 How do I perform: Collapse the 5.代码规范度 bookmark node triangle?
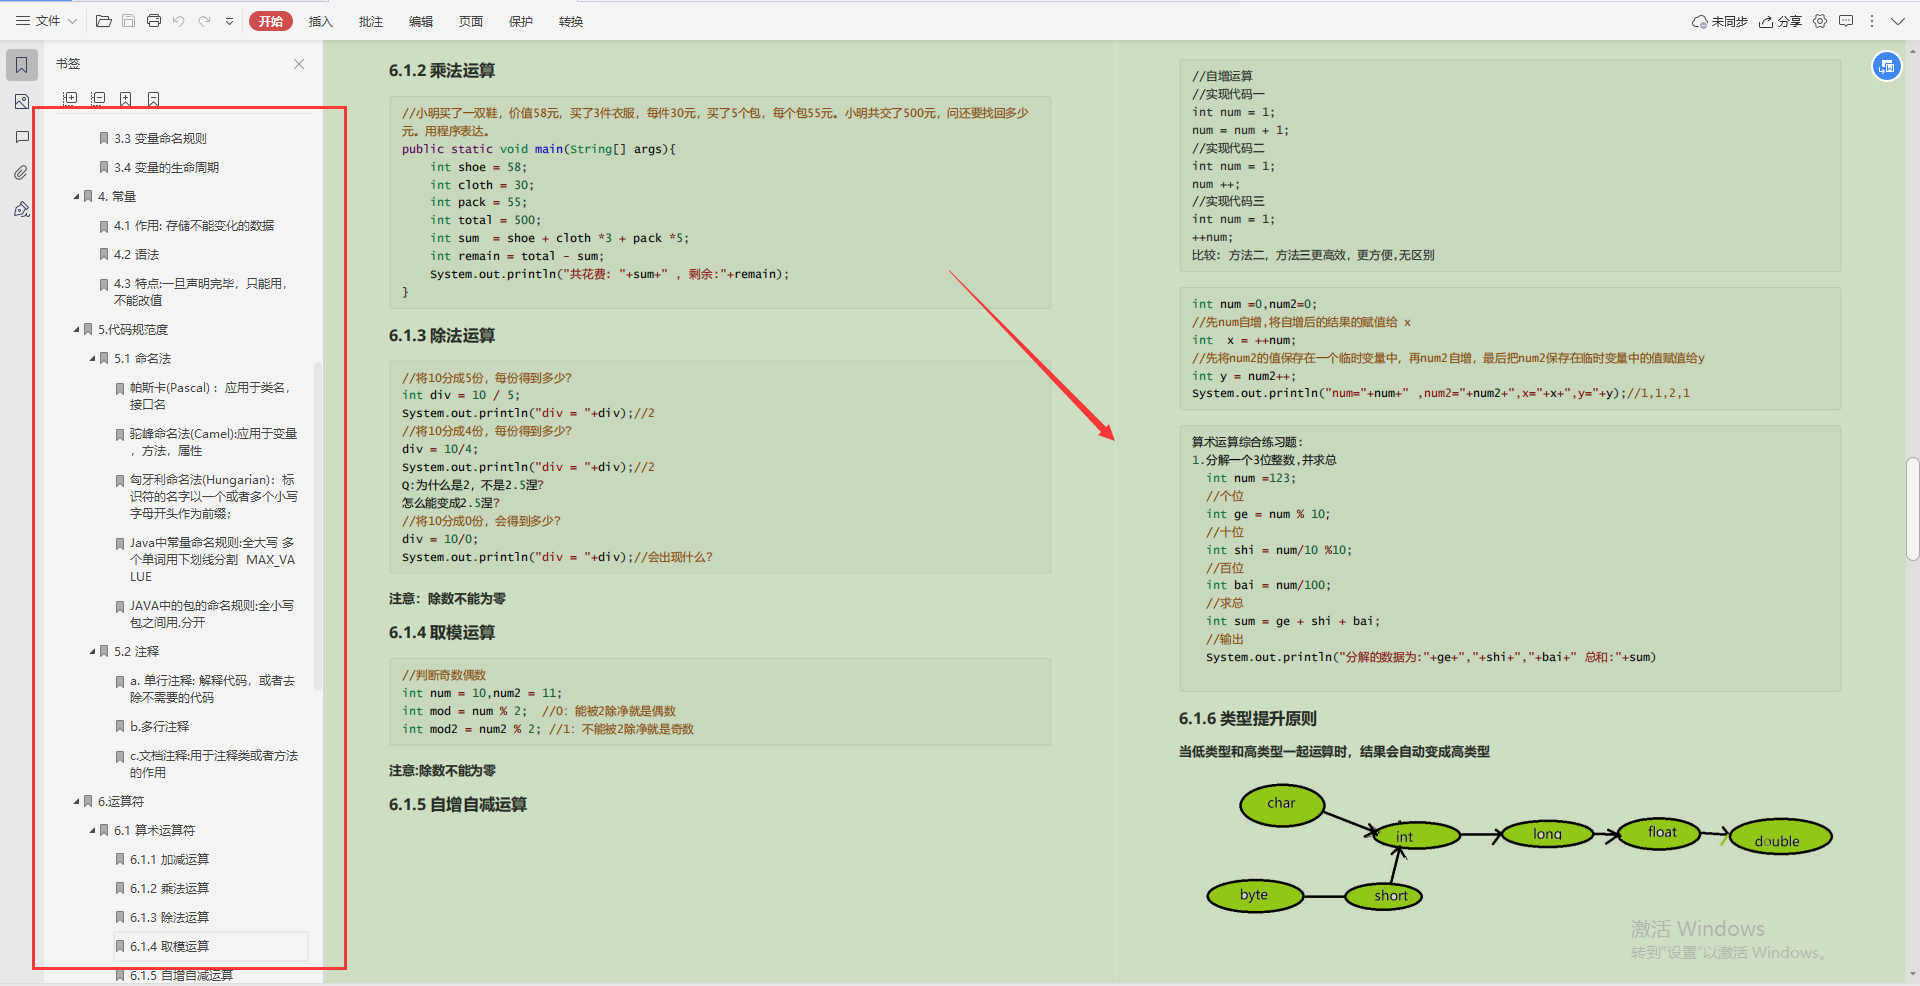click(76, 330)
